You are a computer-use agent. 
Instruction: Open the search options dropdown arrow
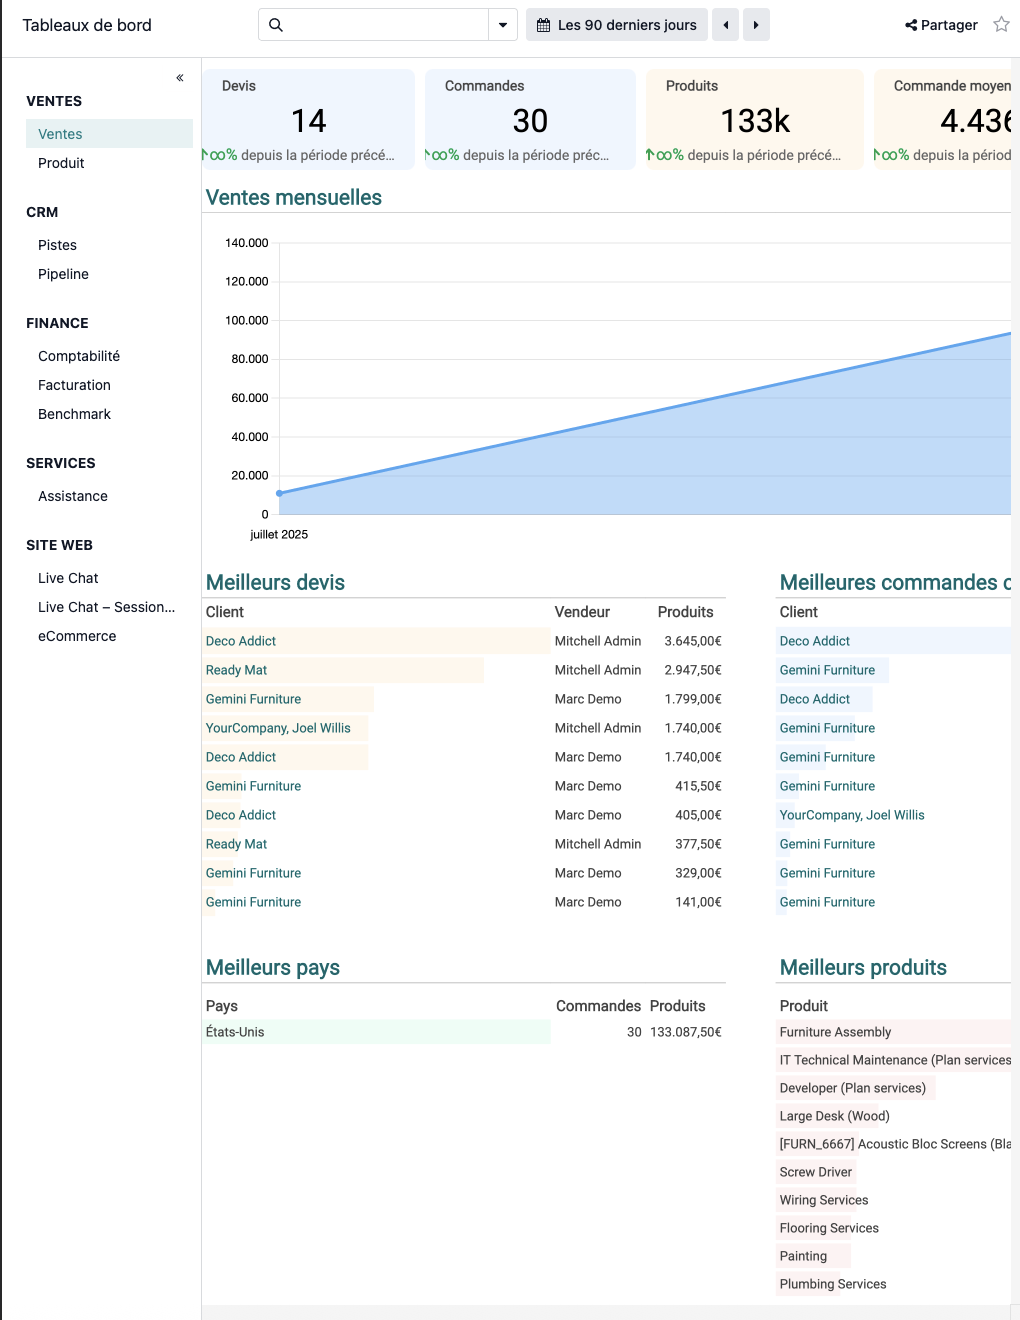[x=503, y=25]
